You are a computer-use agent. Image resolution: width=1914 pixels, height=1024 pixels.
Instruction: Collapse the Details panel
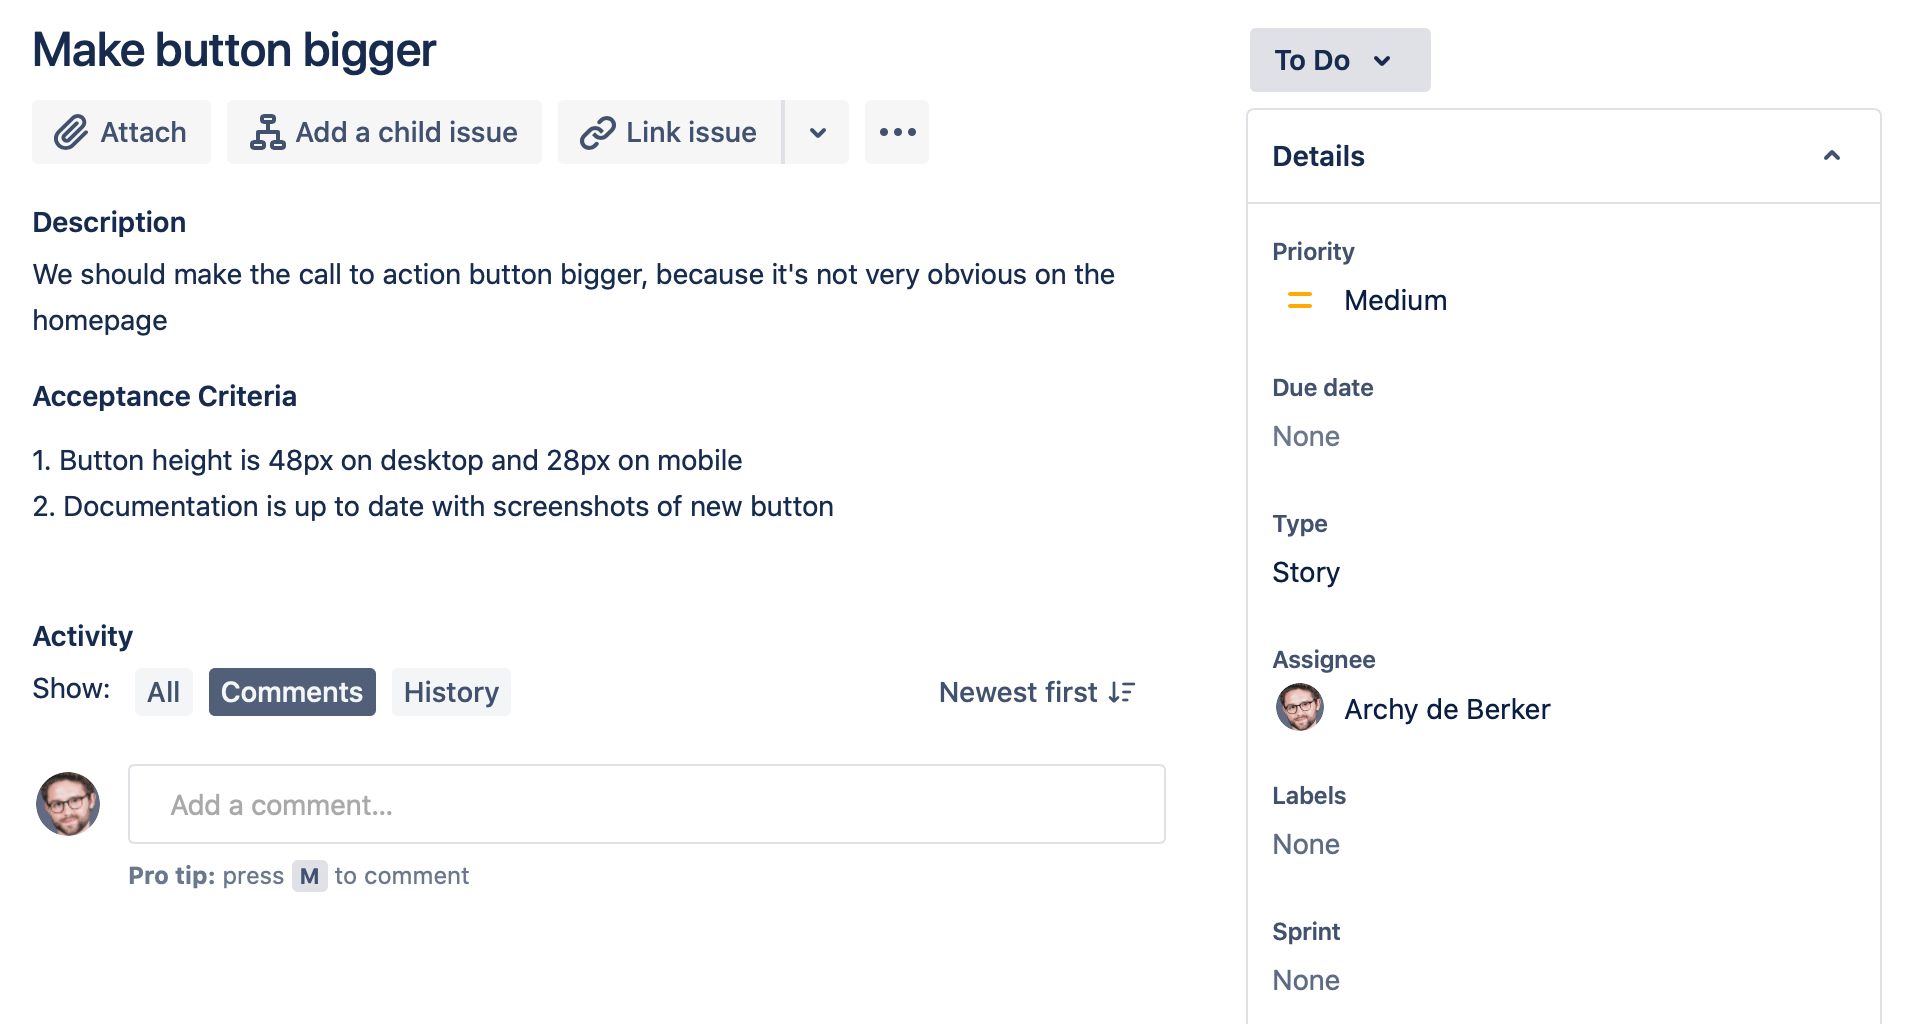click(x=1831, y=156)
